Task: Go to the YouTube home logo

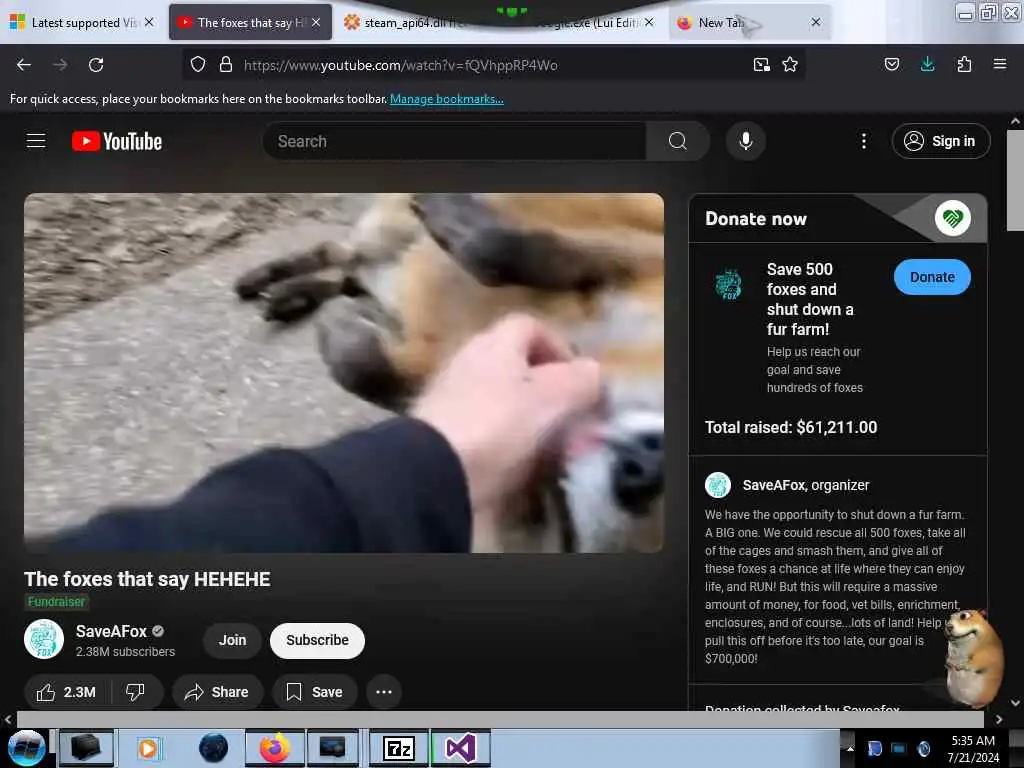Action: pos(117,141)
